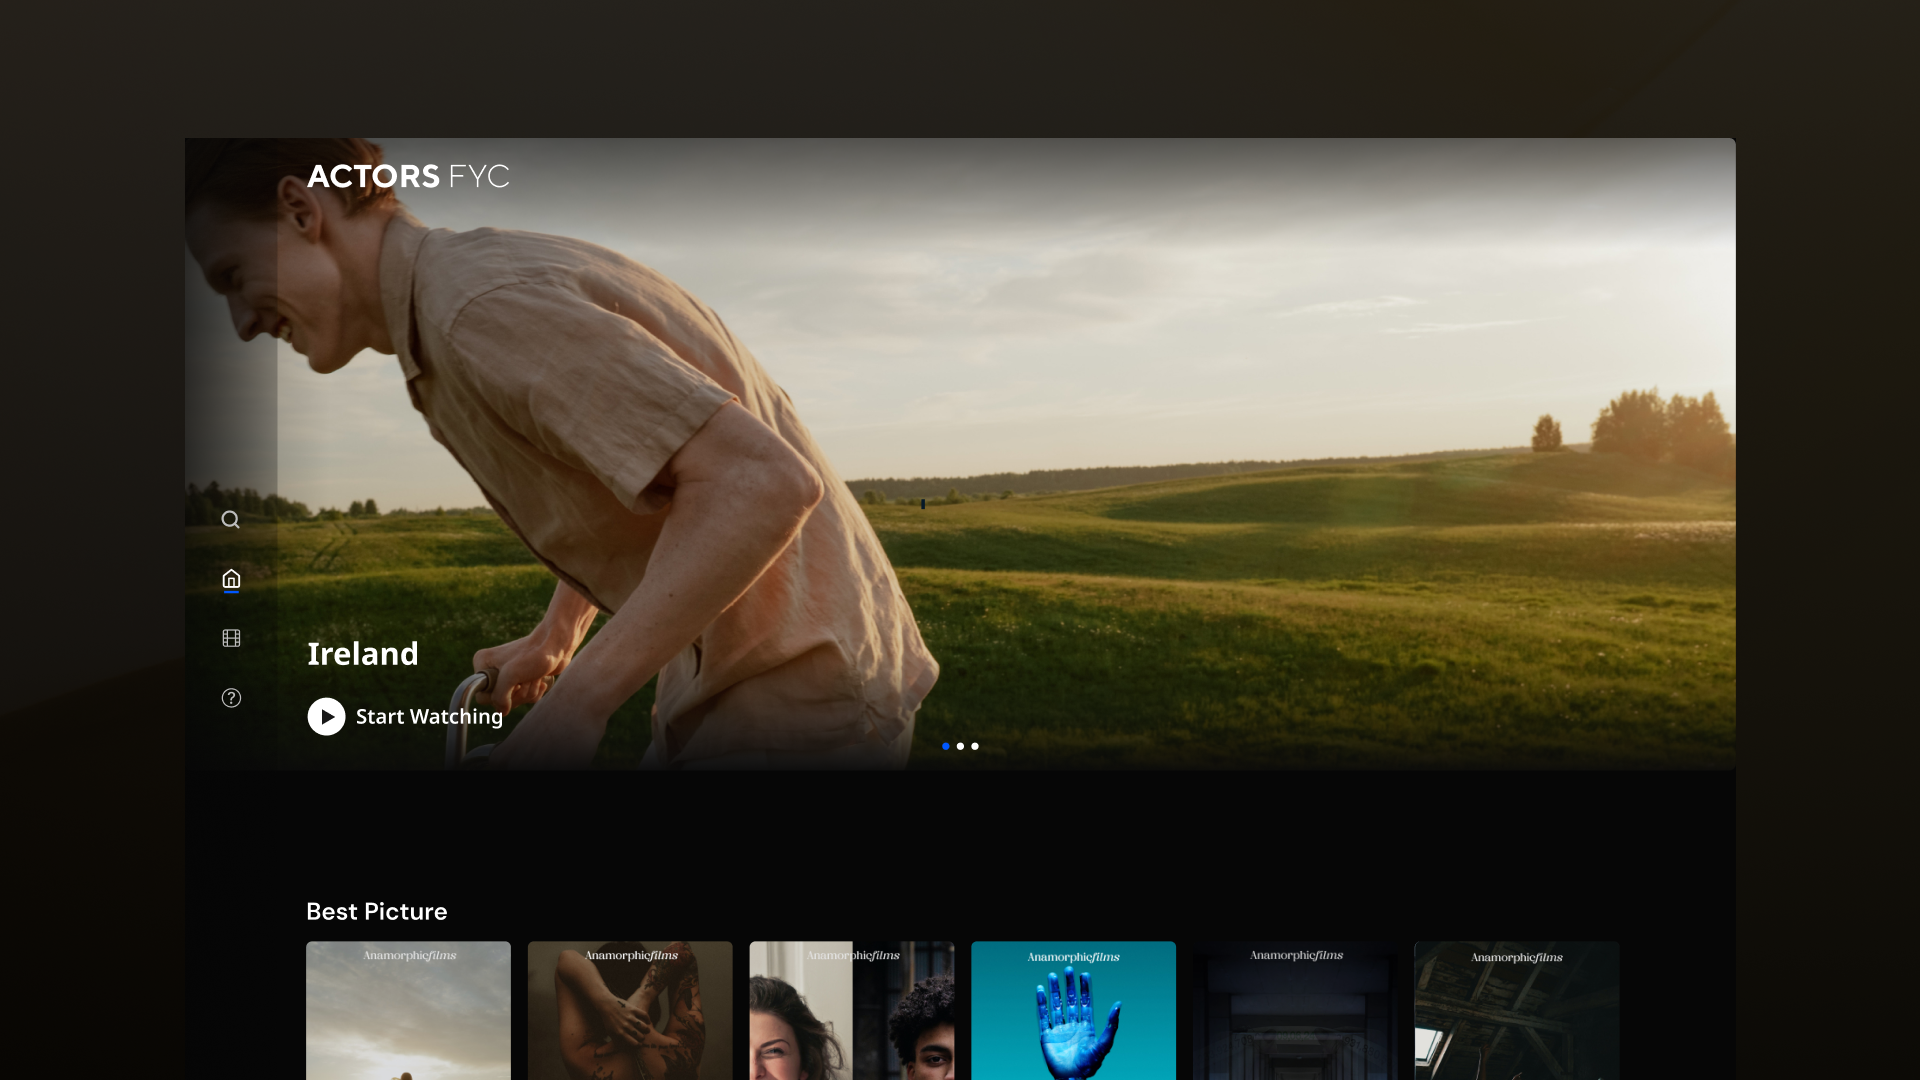Open the poster showing a tattooed back
Viewport: 1920px width, 1080px height.
coord(630,1010)
